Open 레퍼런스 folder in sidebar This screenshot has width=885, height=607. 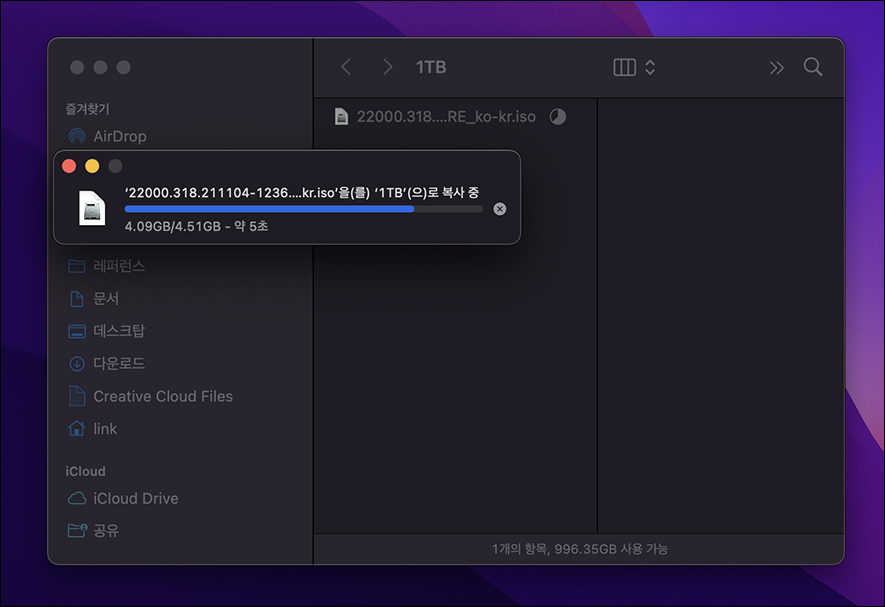[119, 266]
